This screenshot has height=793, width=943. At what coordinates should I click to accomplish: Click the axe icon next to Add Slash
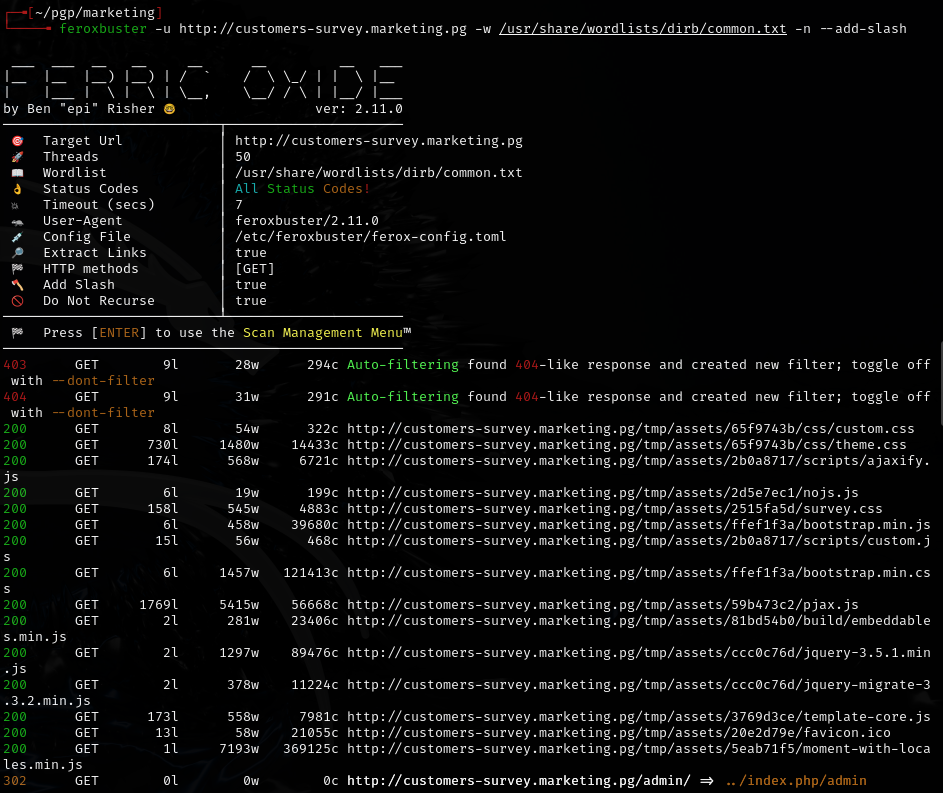[17, 285]
